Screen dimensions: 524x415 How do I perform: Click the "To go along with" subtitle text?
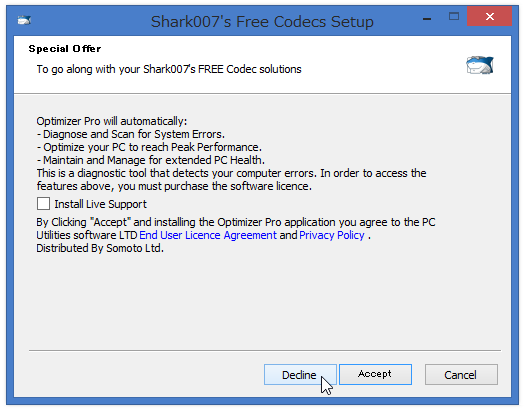[169, 69]
